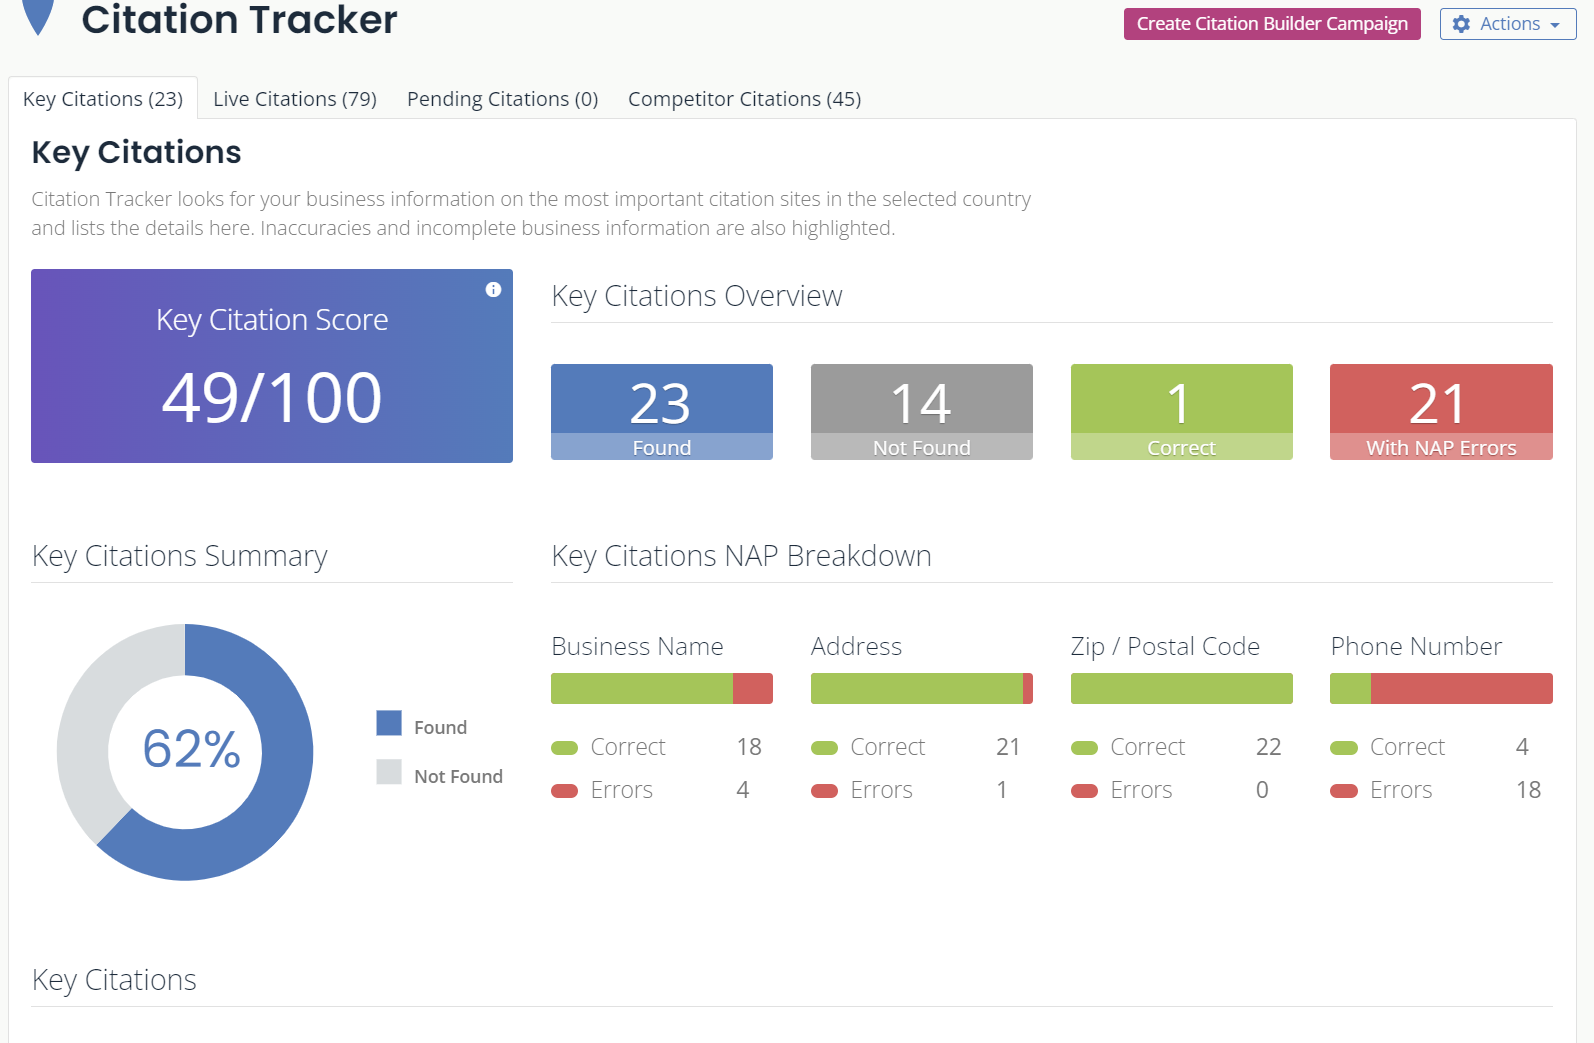Image resolution: width=1594 pixels, height=1043 pixels.
Task: Click the 23 Found overview tile
Action: [x=661, y=411]
